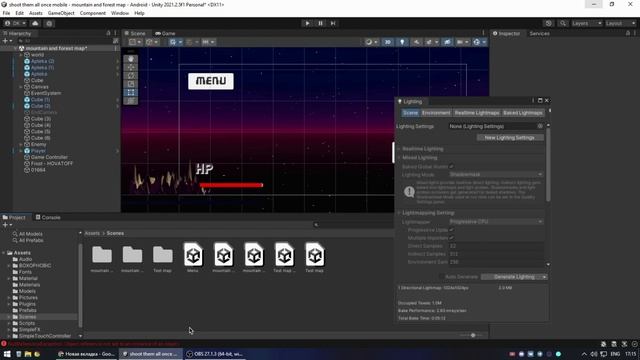This screenshot has height=360, width=640.
Task: Open the Environment tab in the Lighting window
Action: (x=436, y=113)
